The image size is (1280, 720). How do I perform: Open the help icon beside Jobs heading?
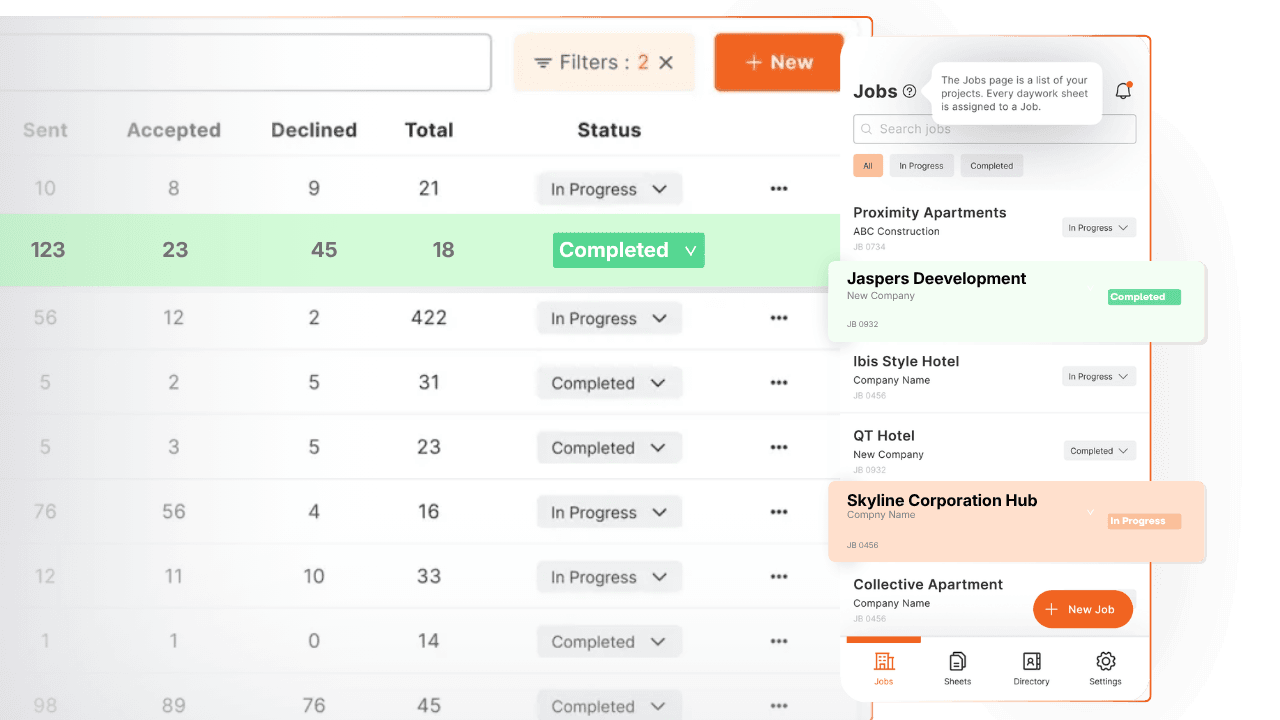click(x=909, y=91)
